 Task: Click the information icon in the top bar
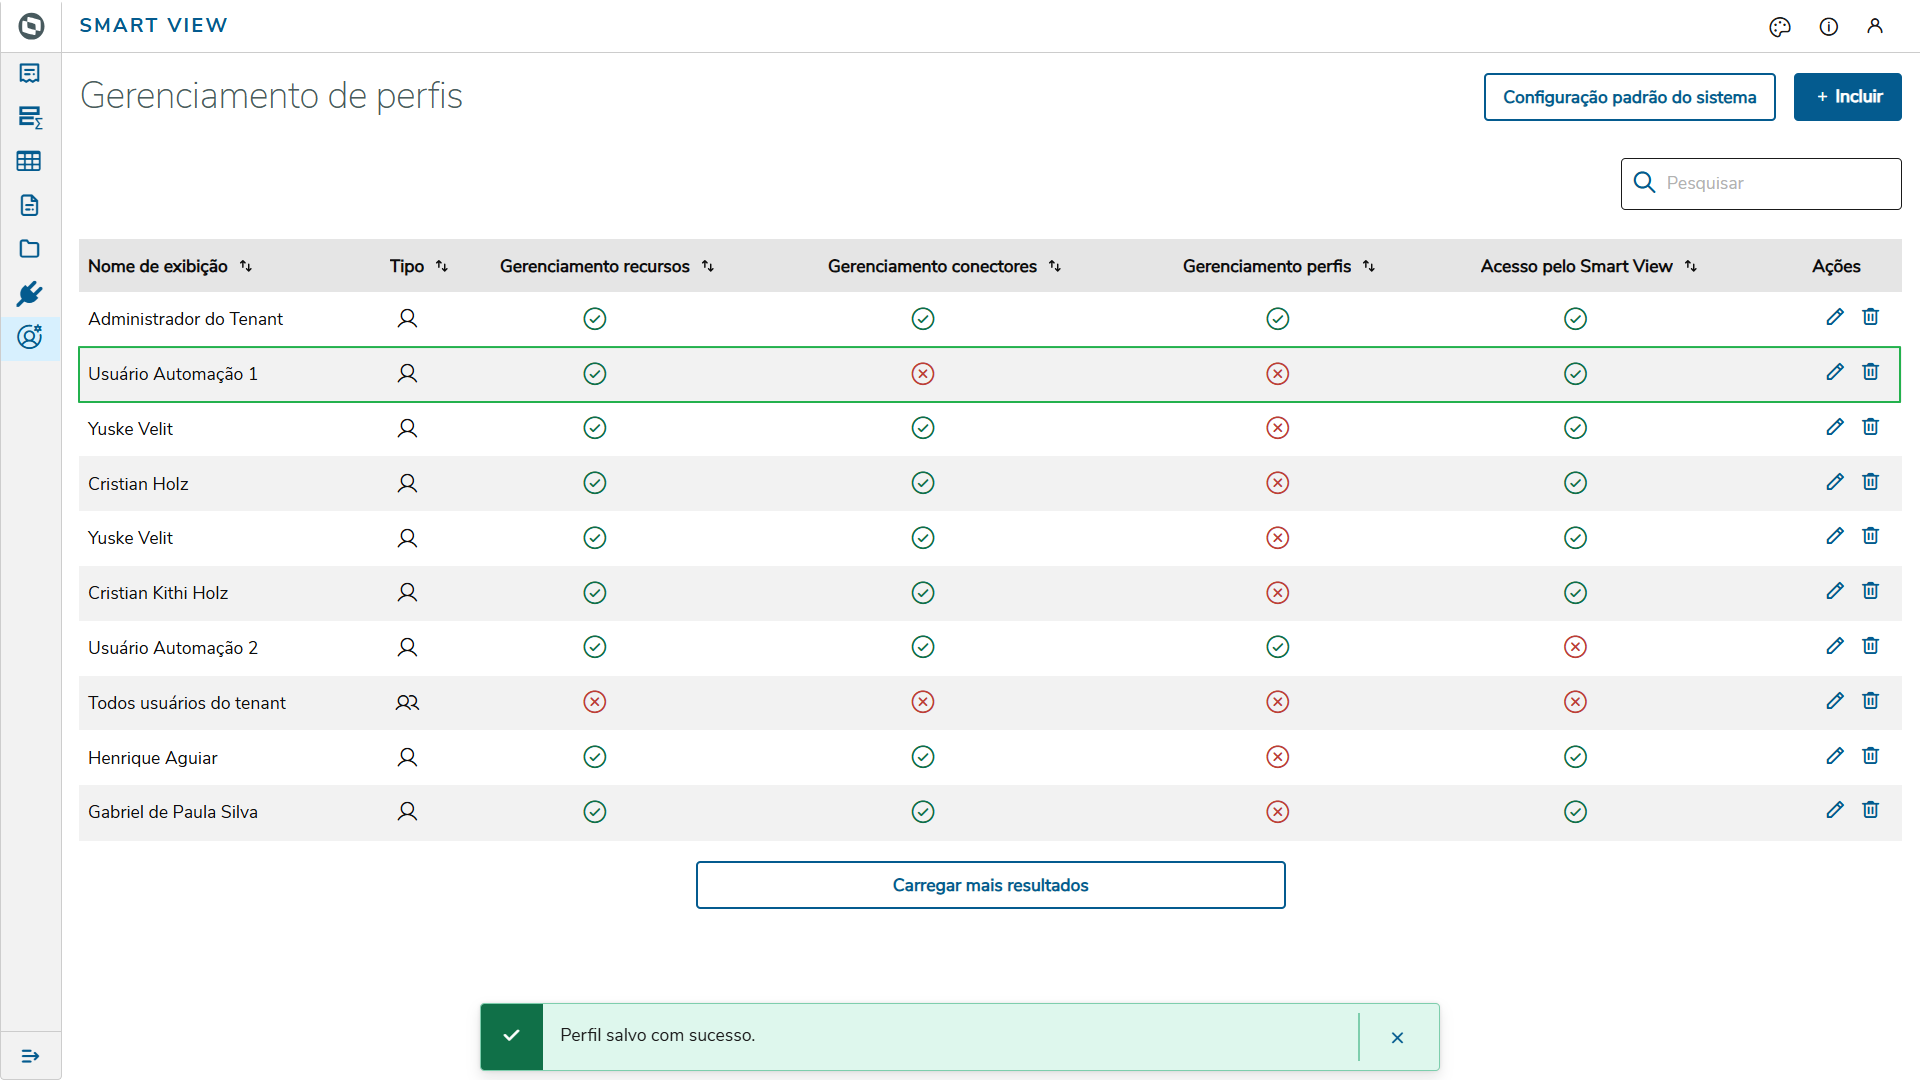tap(1829, 27)
